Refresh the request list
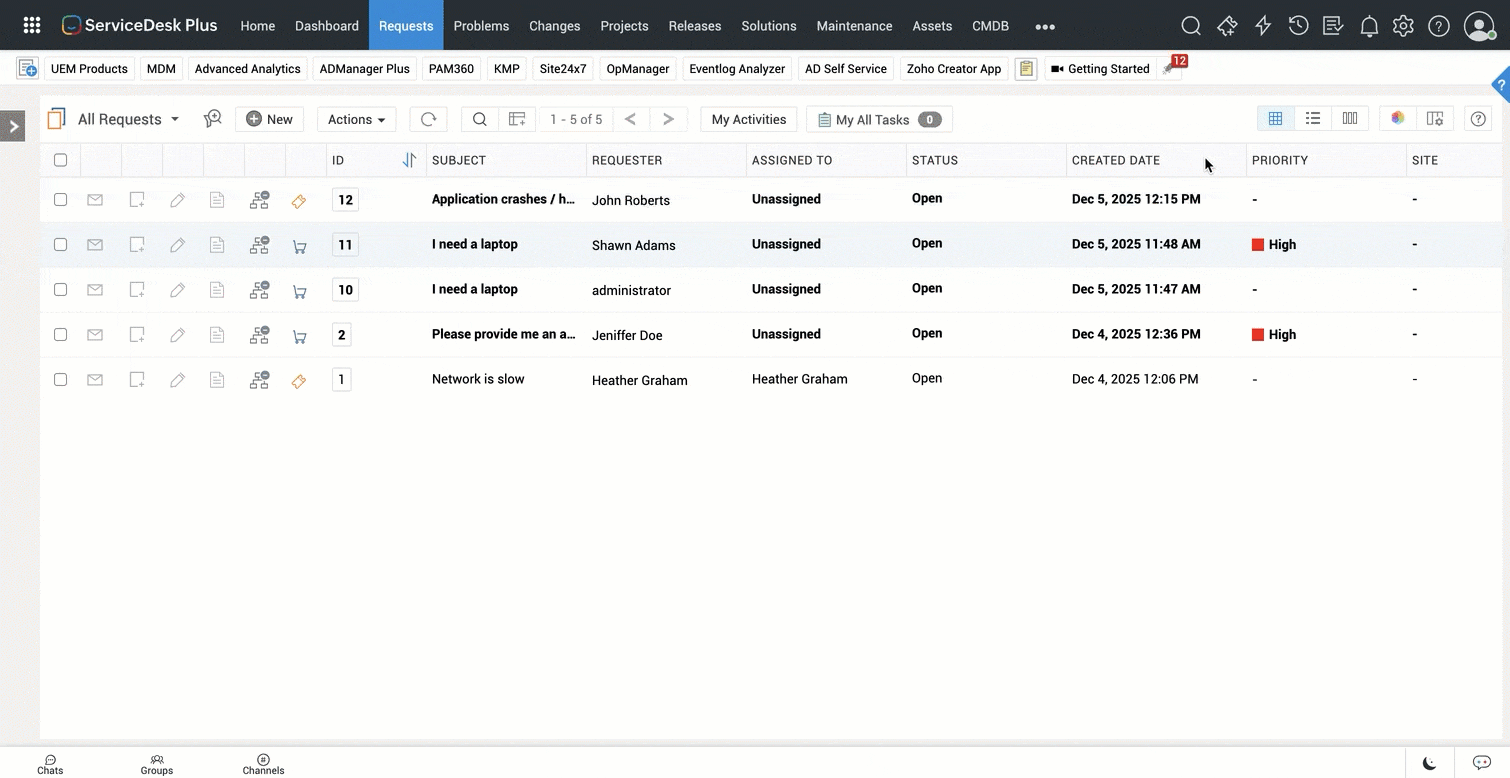1510x778 pixels. 428,119
